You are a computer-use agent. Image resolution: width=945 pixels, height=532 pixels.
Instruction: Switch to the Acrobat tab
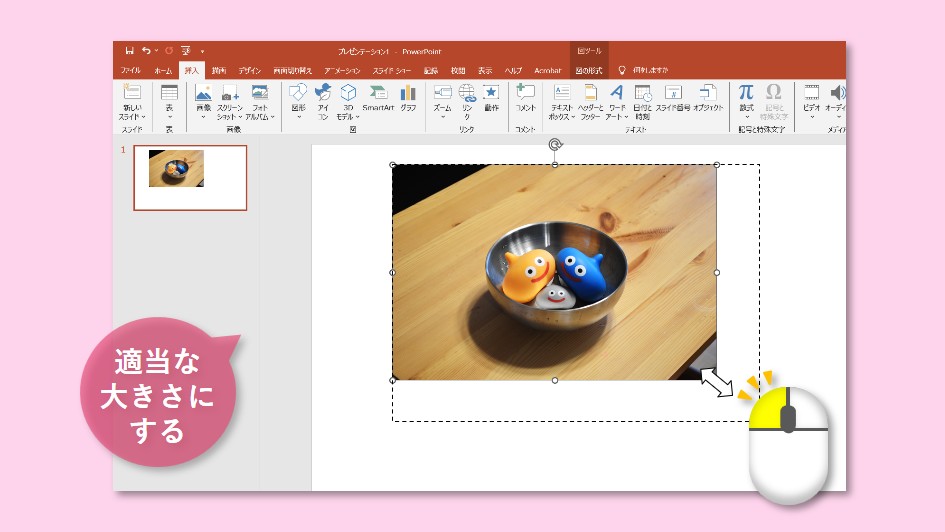[547, 70]
